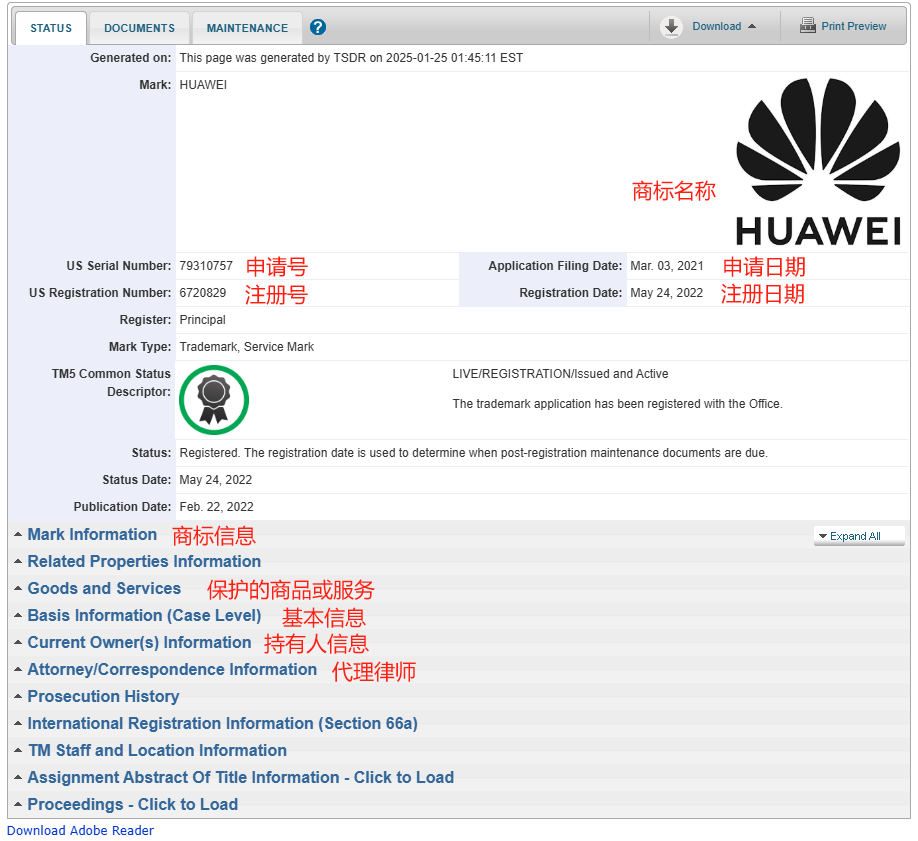Toggle the Basis Information (Case Level) section
This screenshot has width=918, height=841.
[144, 616]
